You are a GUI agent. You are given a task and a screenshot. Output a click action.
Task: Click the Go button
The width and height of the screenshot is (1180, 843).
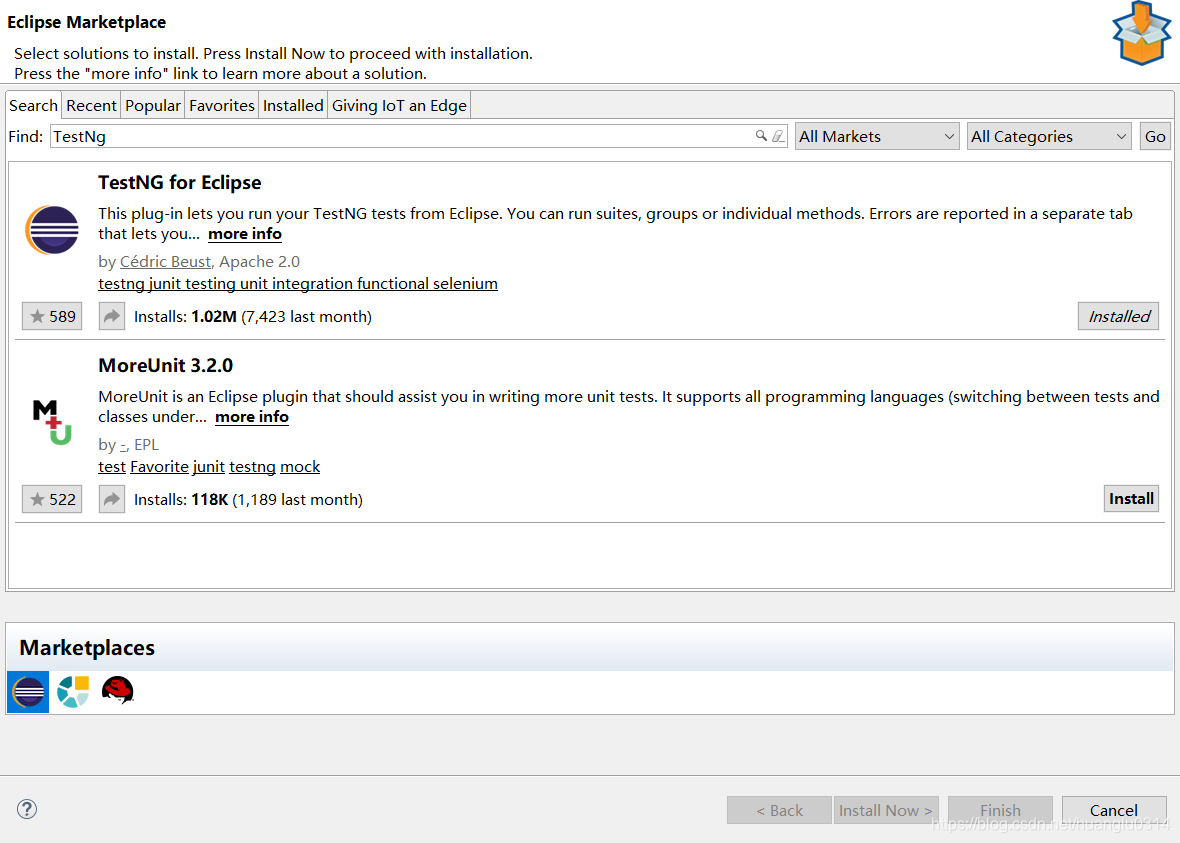[x=1155, y=136]
